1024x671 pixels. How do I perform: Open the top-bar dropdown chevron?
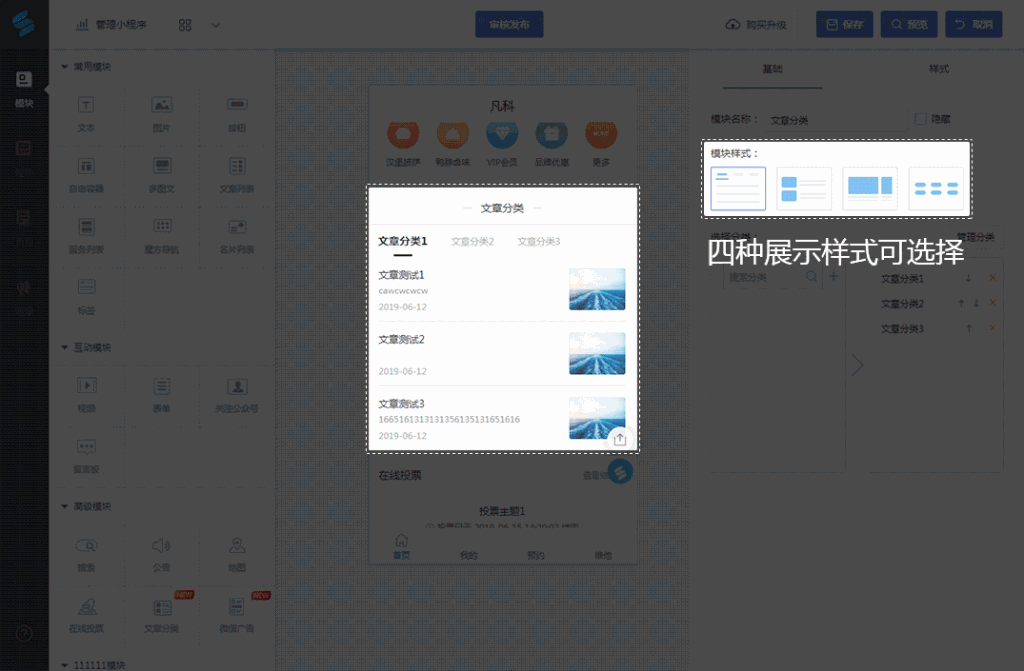pos(216,25)
